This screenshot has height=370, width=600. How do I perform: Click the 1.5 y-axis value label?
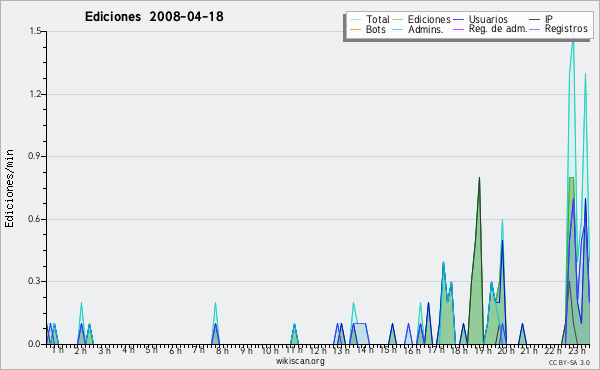click(35, 31)
